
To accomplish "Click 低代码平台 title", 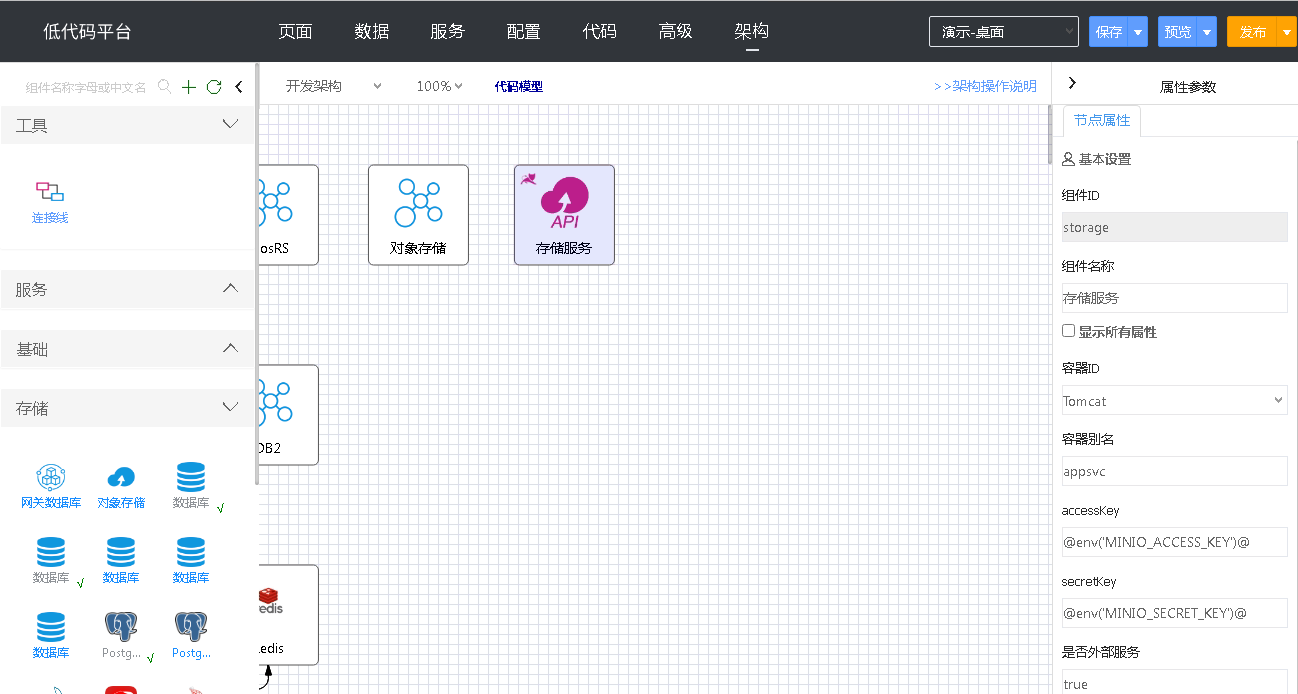I will point(87,31).
